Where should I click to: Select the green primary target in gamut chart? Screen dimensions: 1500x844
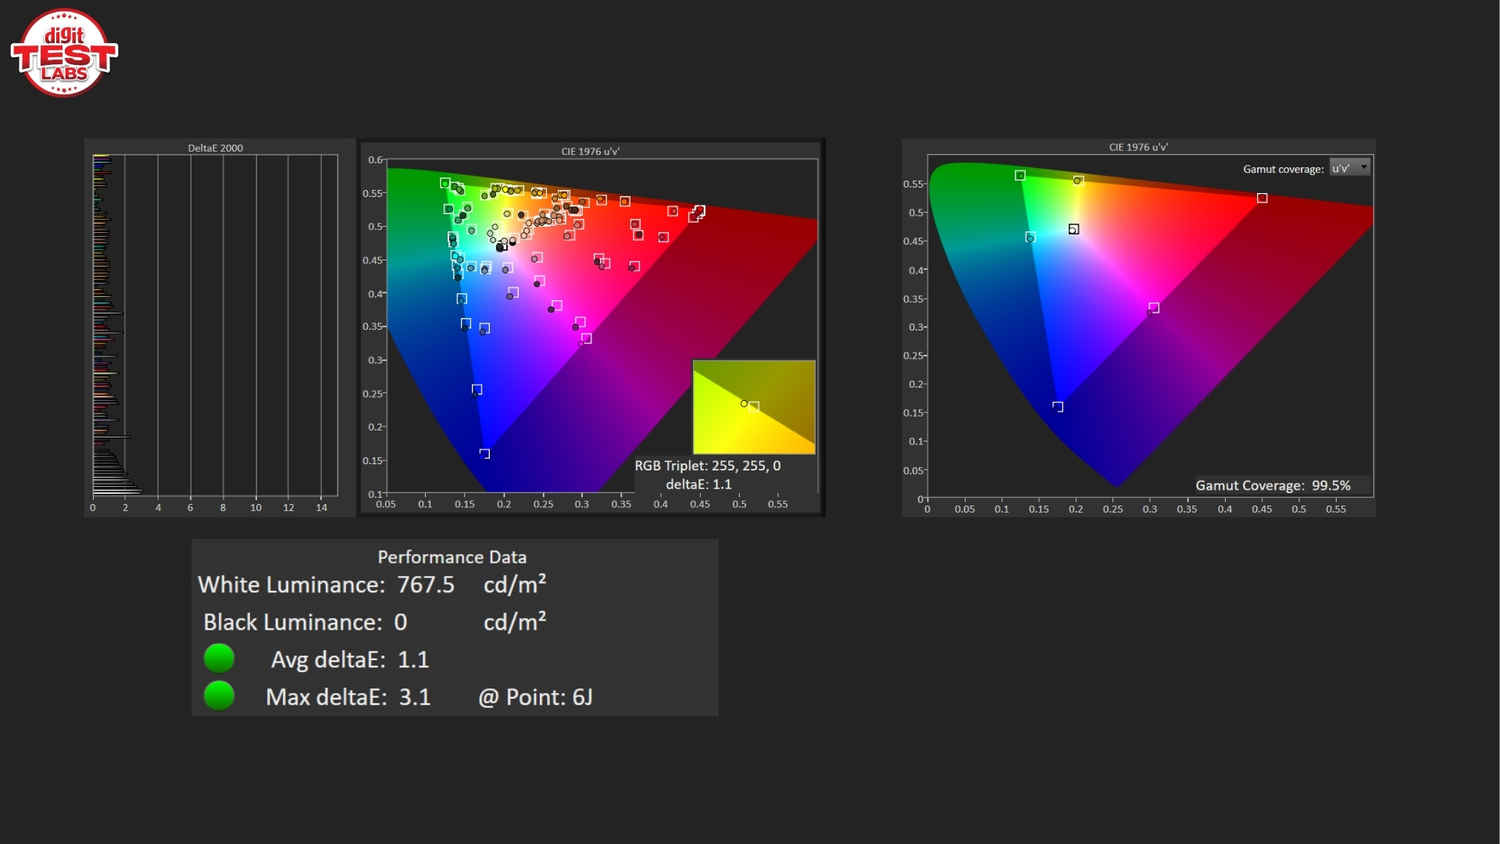click(1020, 176)
